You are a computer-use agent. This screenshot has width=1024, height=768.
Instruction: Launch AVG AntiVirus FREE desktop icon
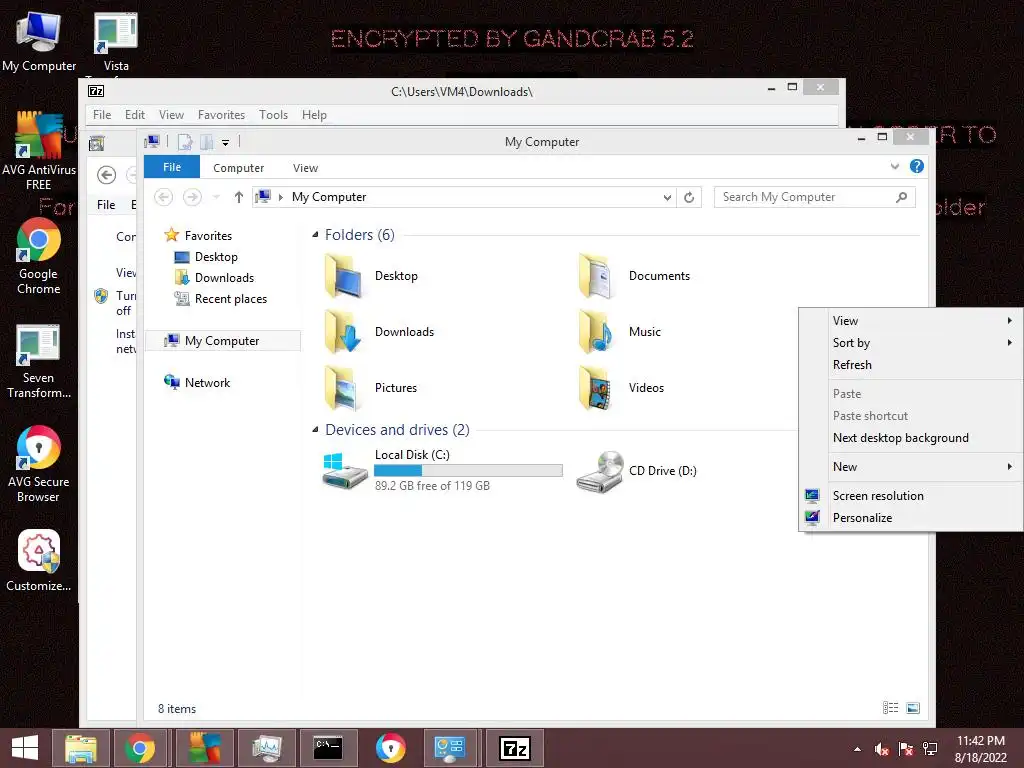click(x=39, y=150)
